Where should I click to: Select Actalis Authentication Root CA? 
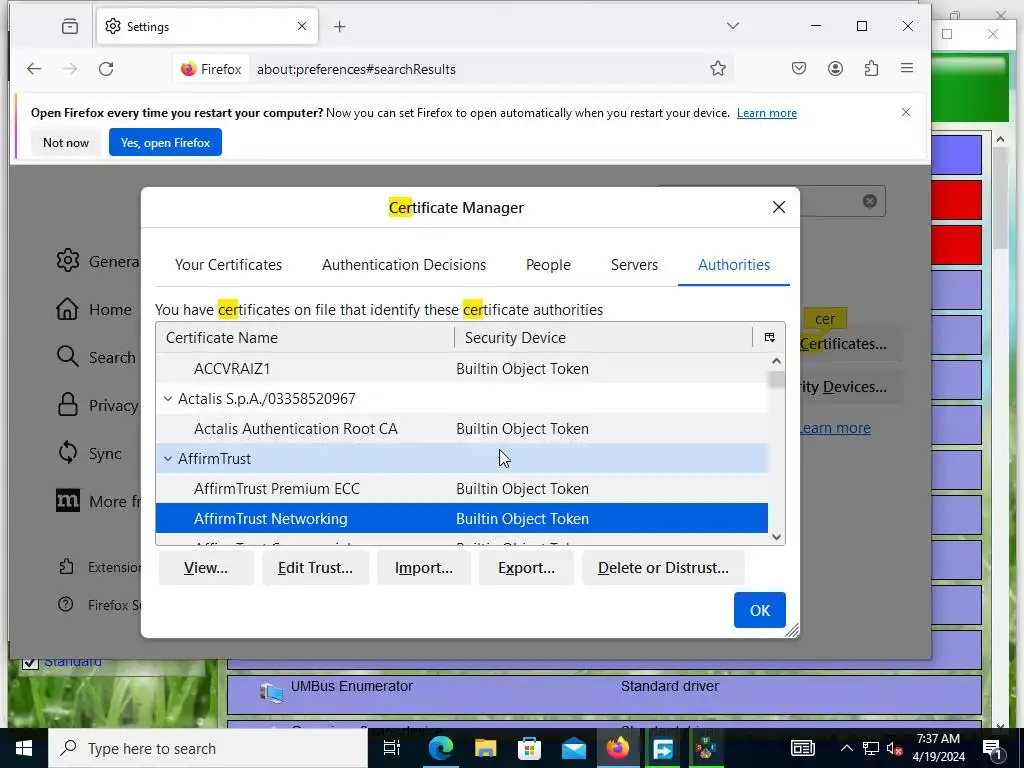pyautogui.click(x=462, y=428)
